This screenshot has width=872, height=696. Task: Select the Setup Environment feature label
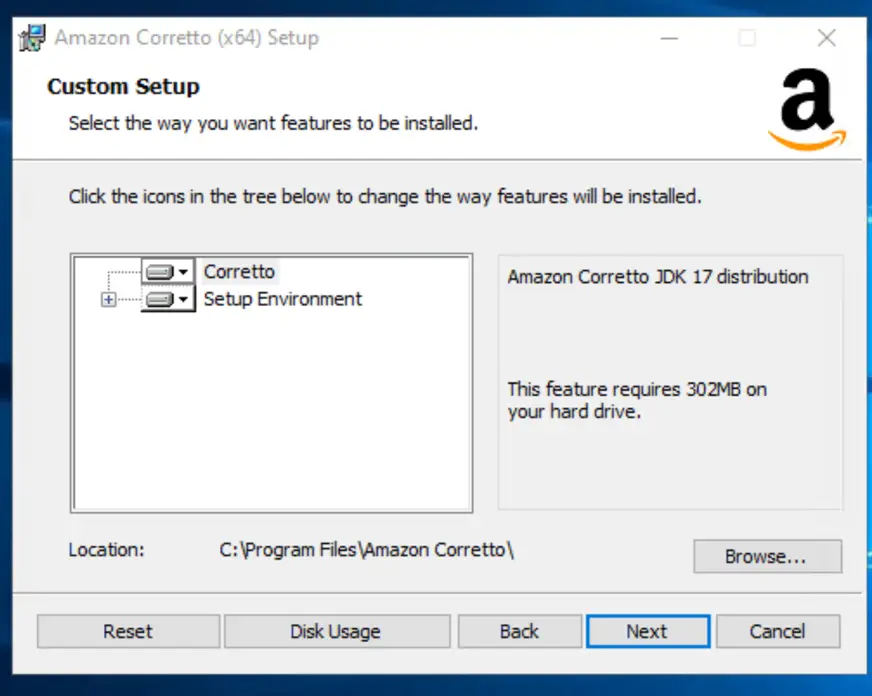tap(283, 299)
